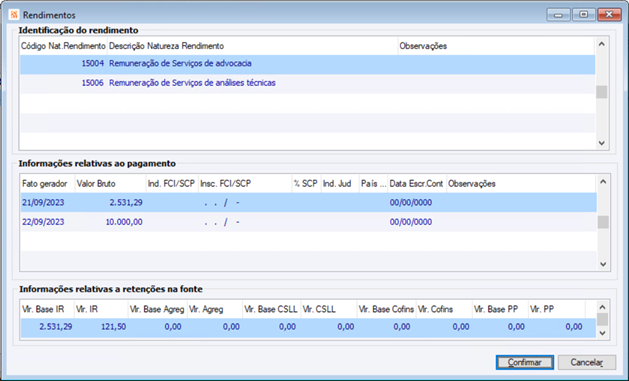Click Vlr. IR column header
Screen dimensions: 629x381
coord(101,309)
